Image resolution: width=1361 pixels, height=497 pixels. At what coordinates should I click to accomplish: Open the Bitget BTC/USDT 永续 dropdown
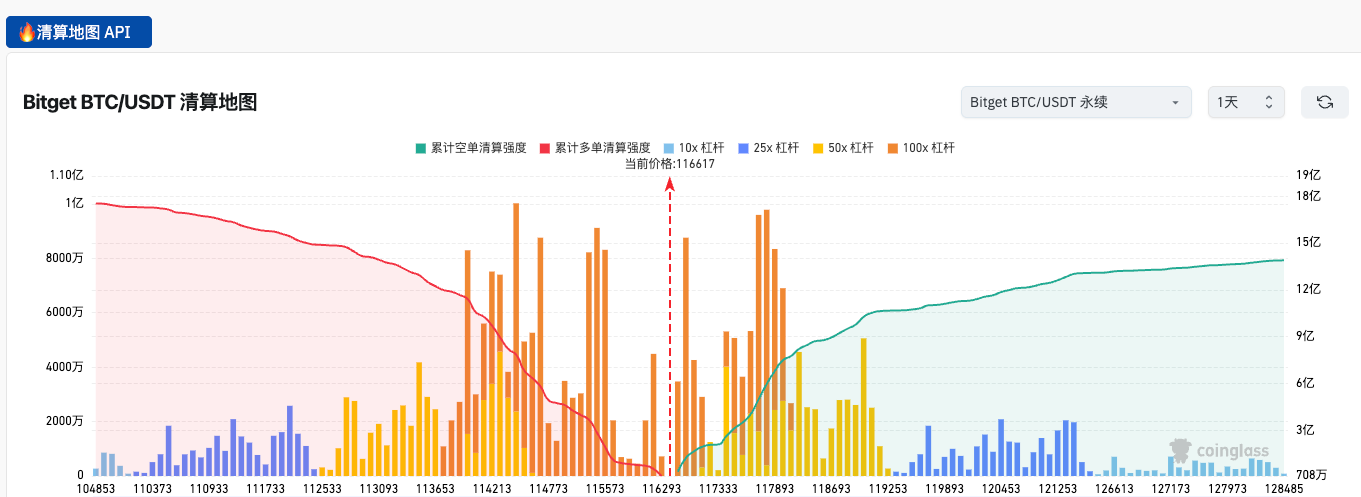coord(1076,102)
